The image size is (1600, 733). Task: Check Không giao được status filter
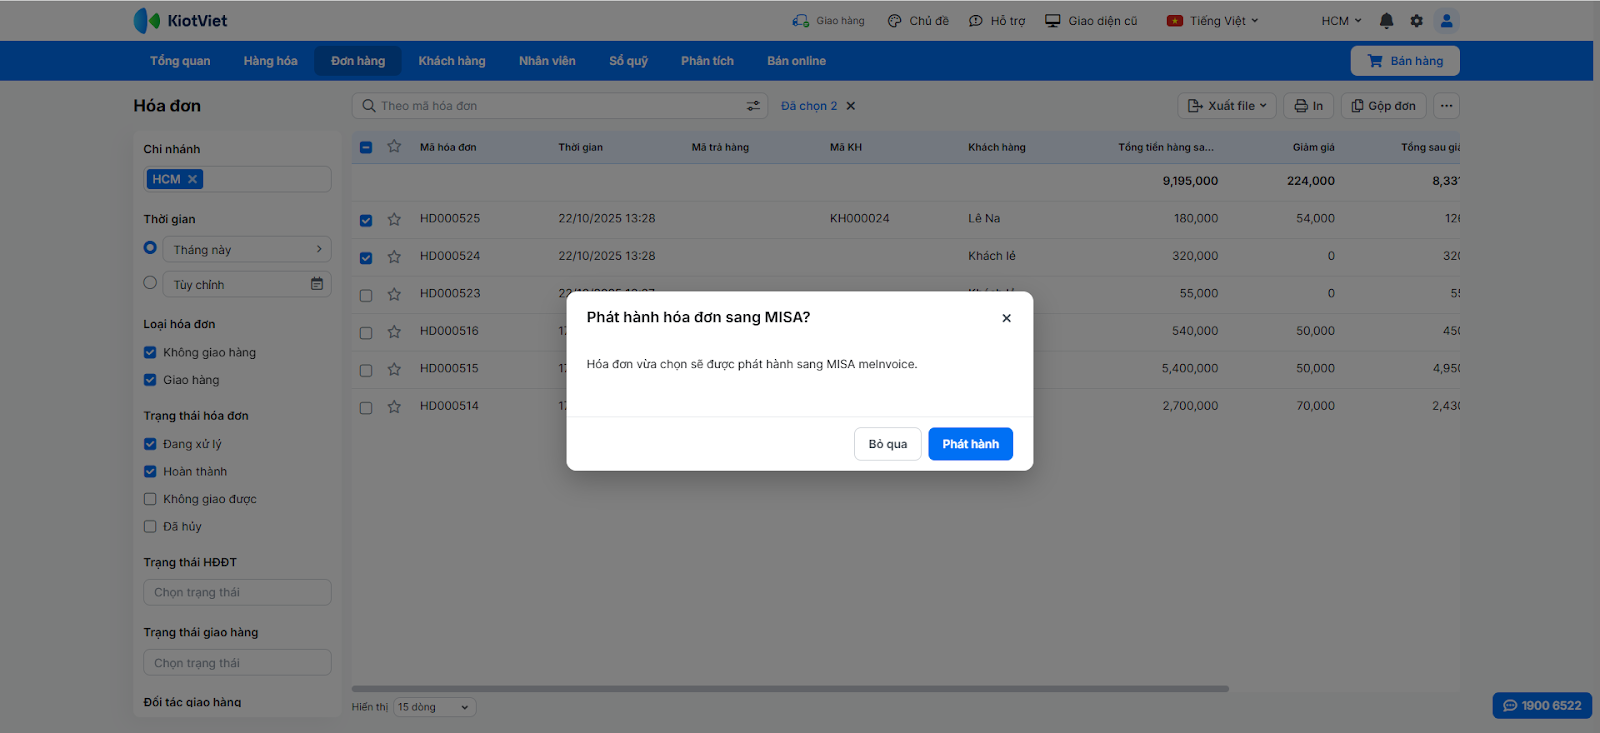[x=150, y=499]
